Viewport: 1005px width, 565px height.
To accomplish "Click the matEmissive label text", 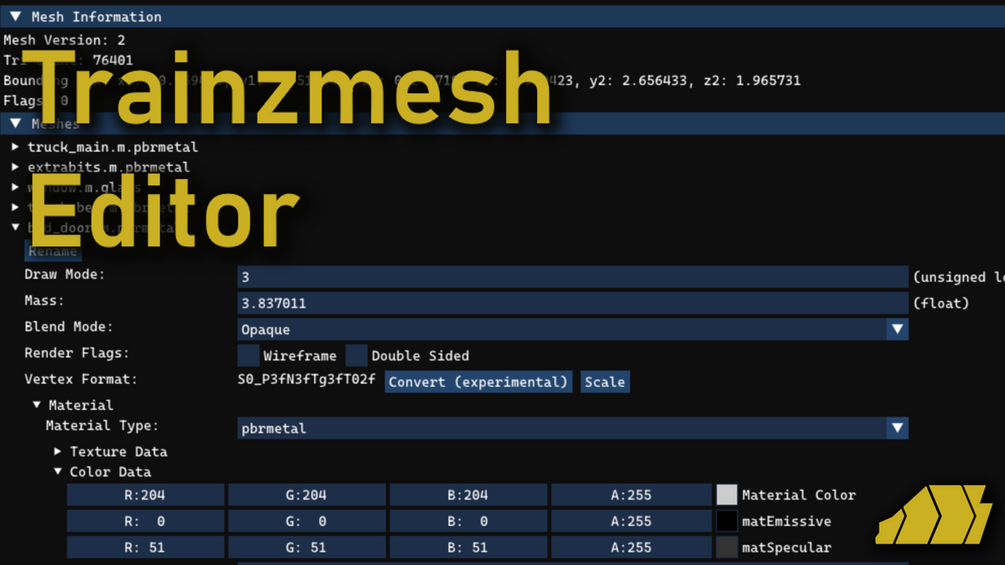I will coord(786,521).
